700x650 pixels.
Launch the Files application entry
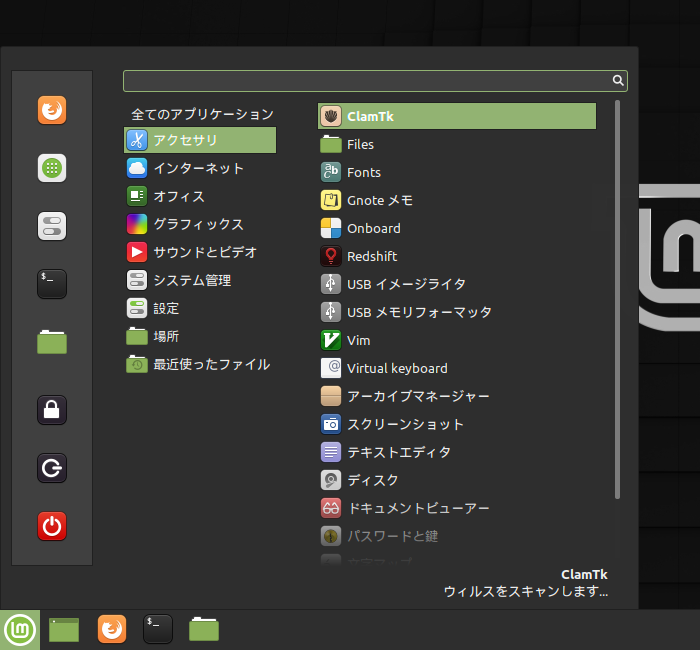(457, 145)
